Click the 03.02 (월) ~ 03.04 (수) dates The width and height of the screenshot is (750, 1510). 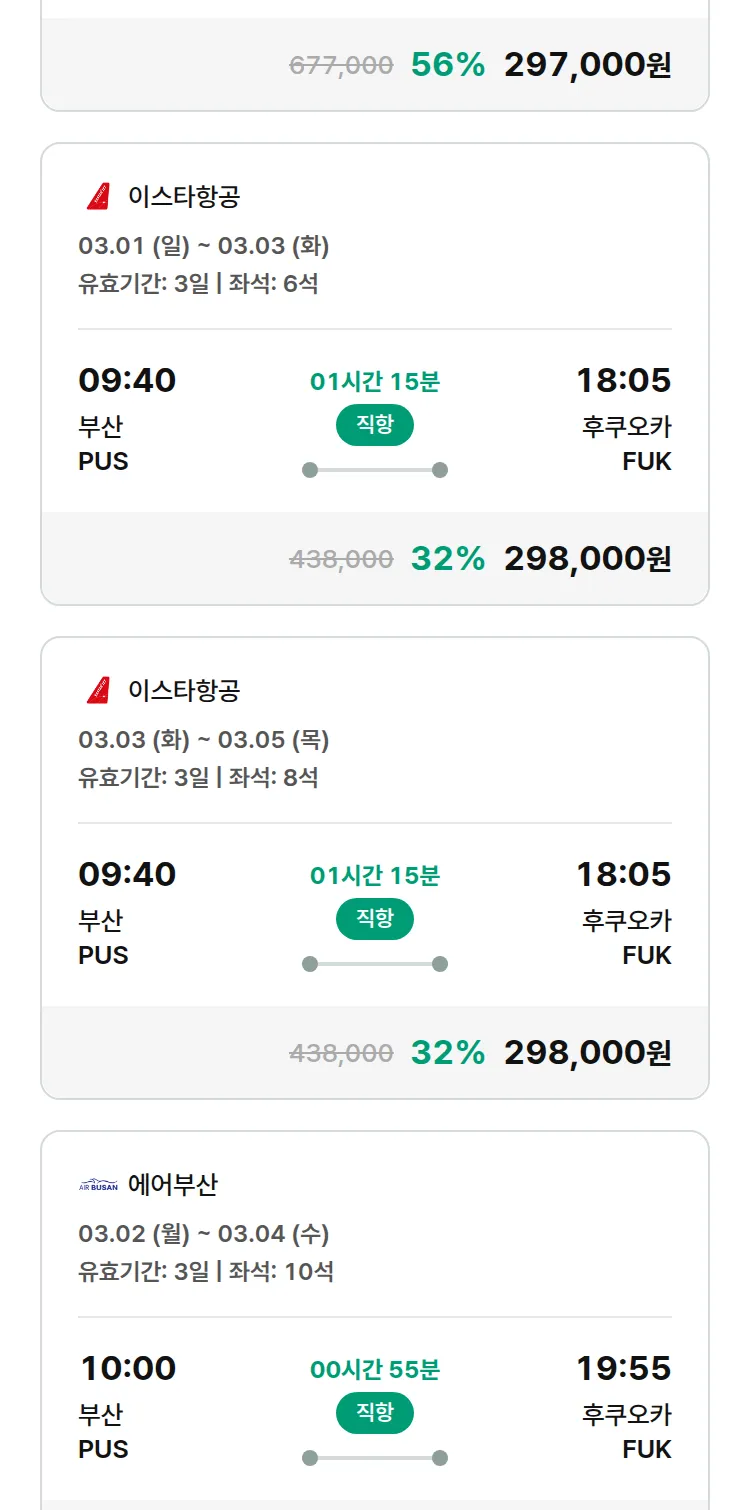(204, 1234)
